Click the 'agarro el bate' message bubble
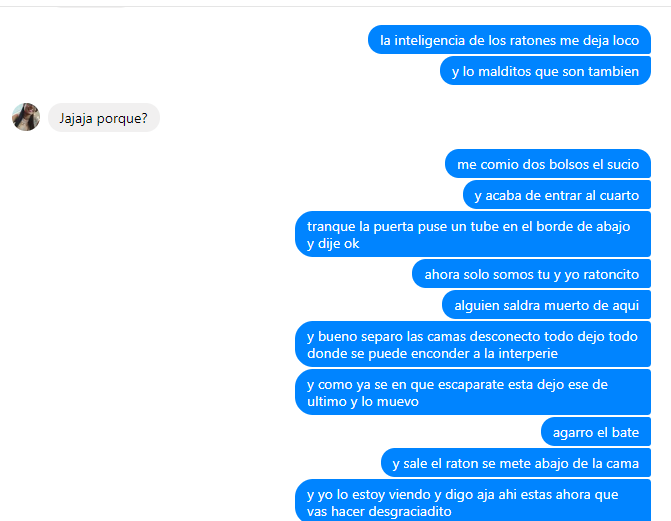671x521 pixels. [x=596, y=432]
